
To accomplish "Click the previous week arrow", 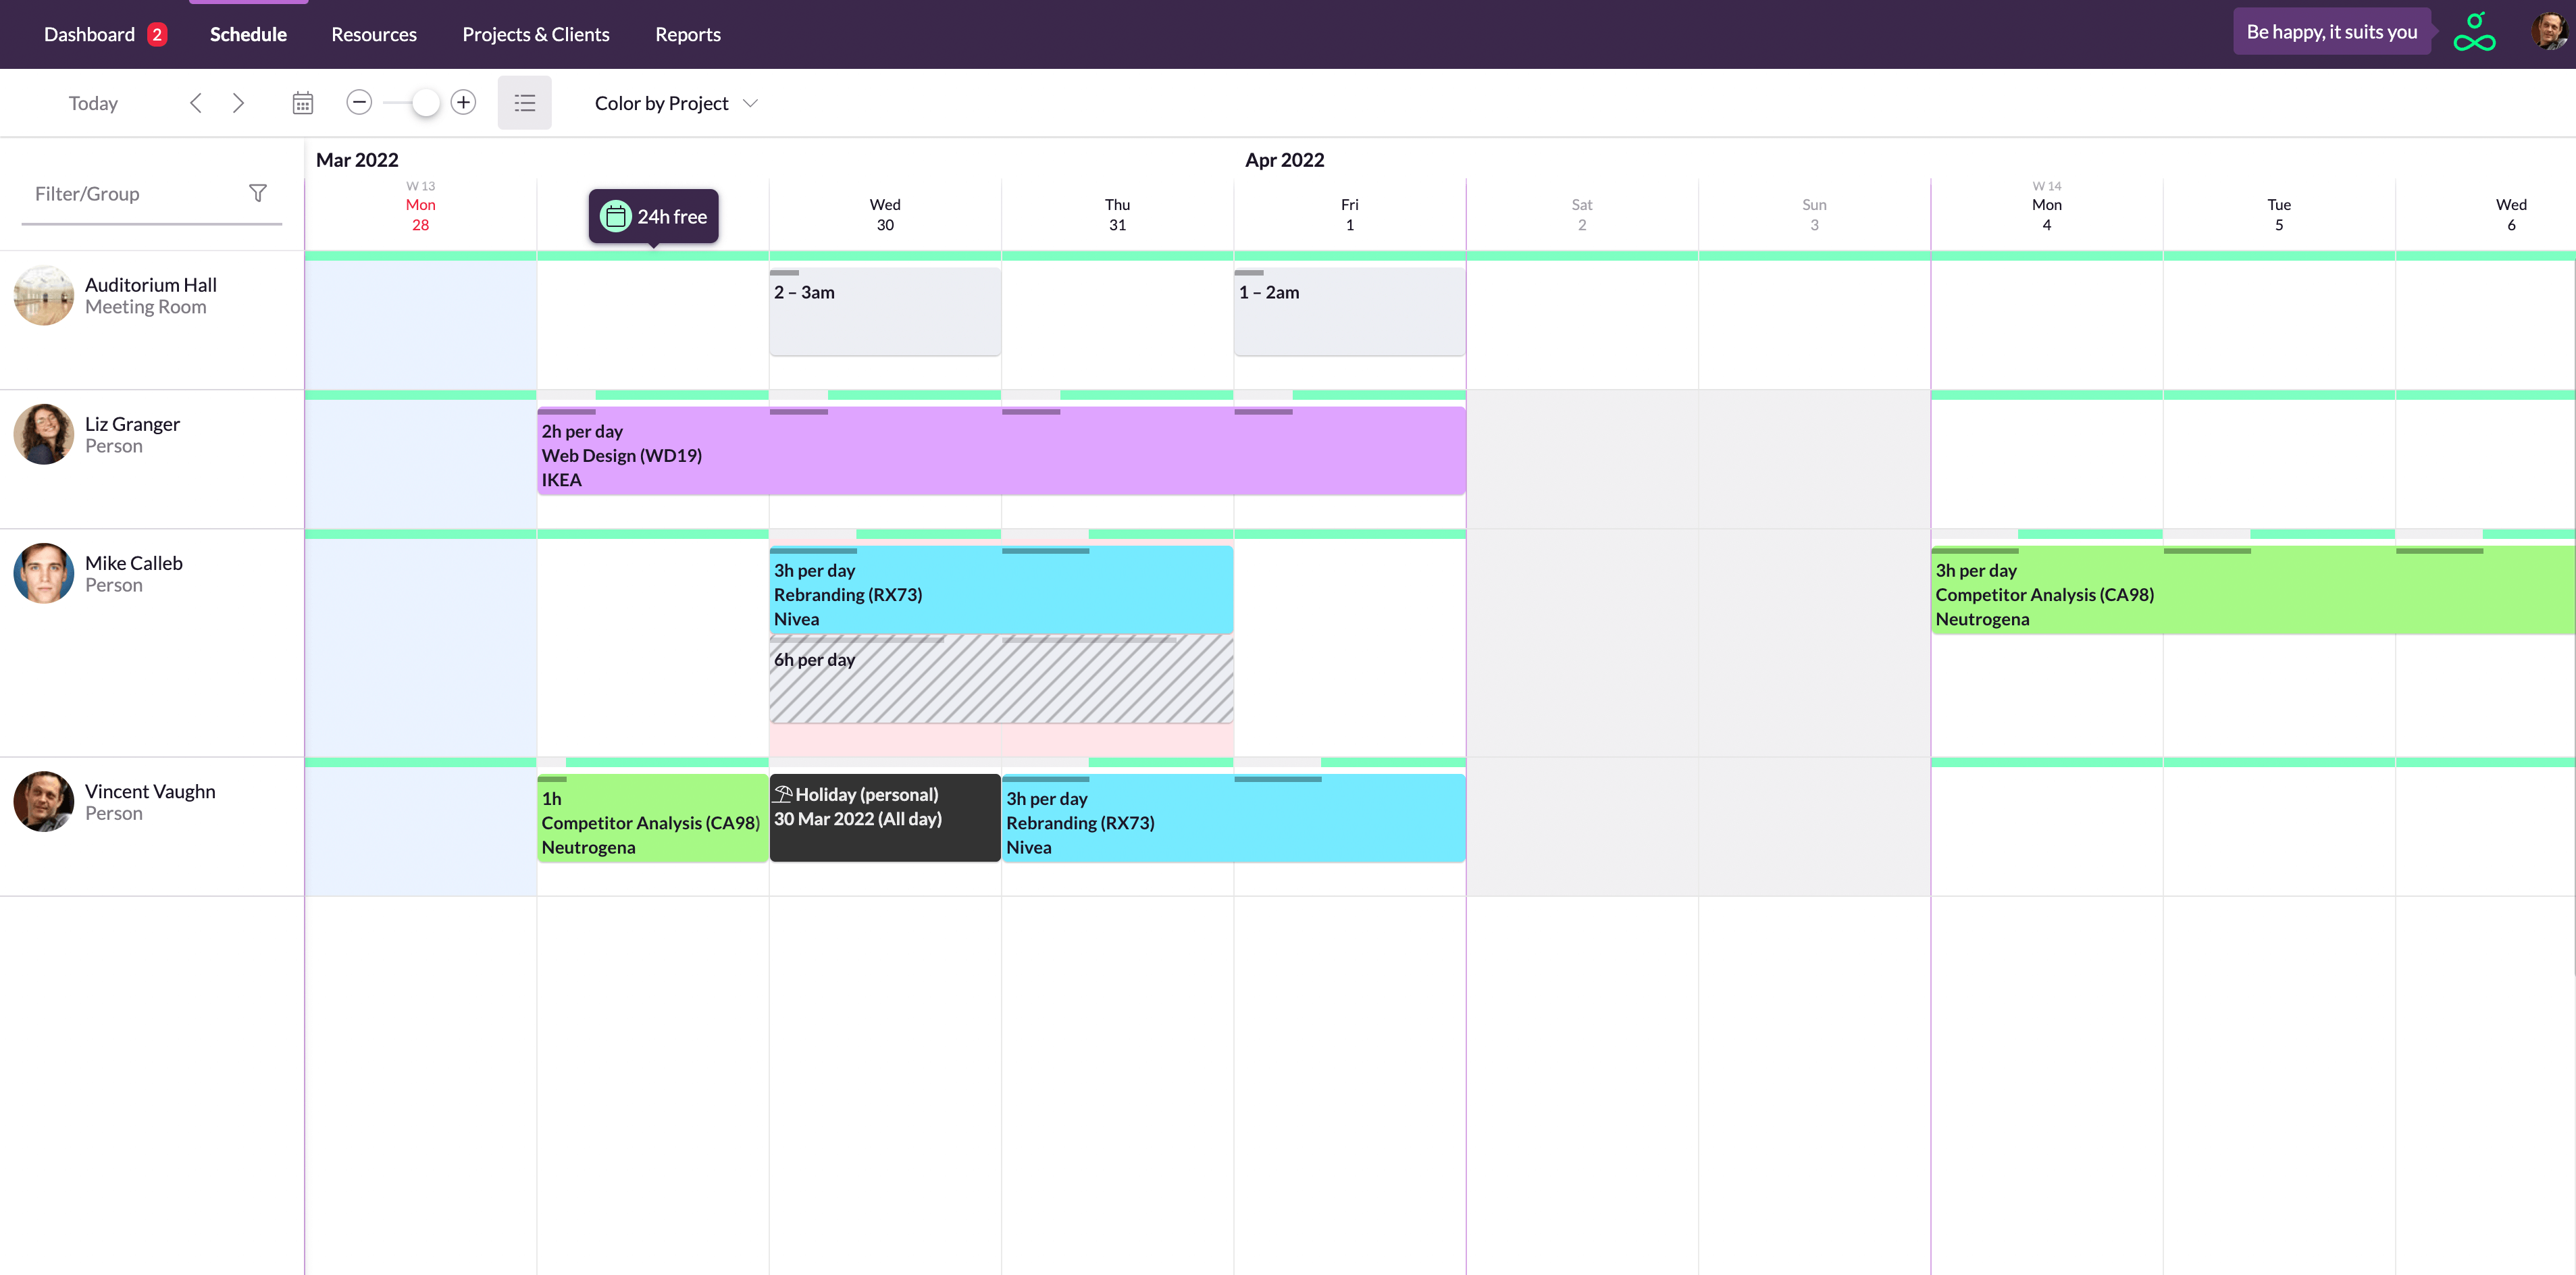I will (196, 103).
